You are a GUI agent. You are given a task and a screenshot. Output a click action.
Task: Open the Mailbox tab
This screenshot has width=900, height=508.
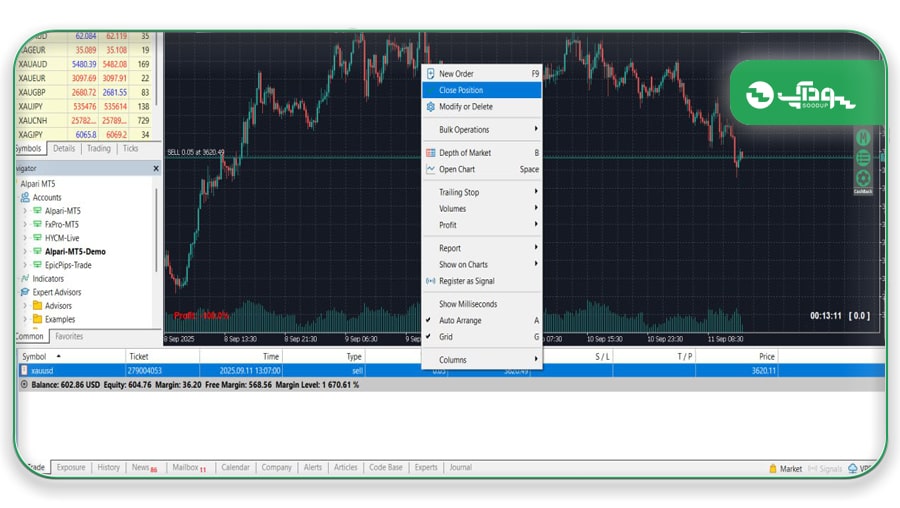tap(189, 468)
